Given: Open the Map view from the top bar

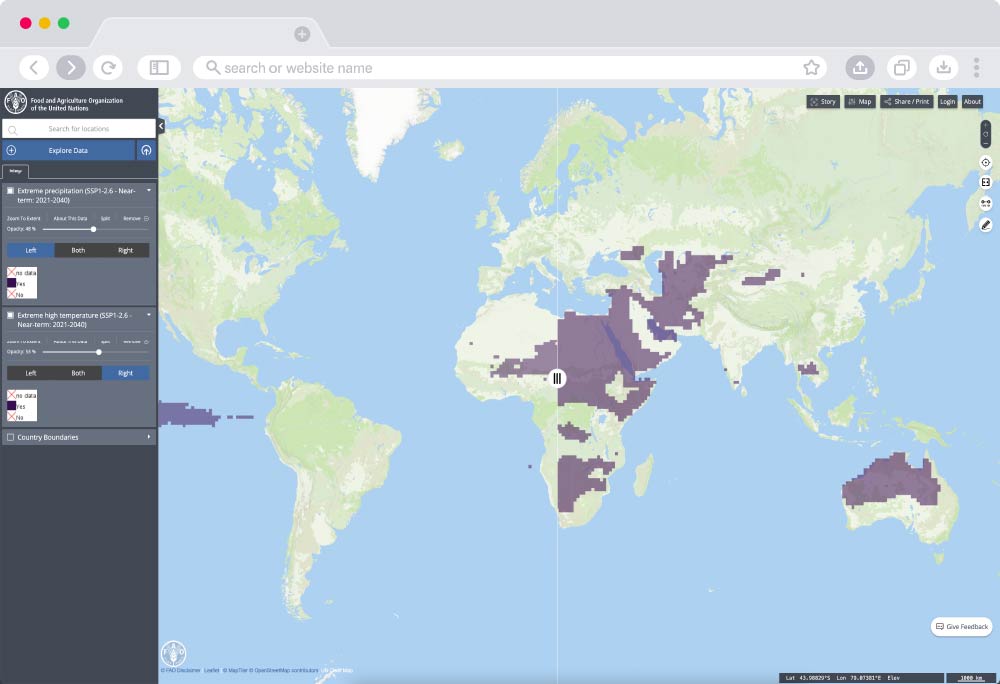Looking at the screenshot, I should [x=860, y=101].
